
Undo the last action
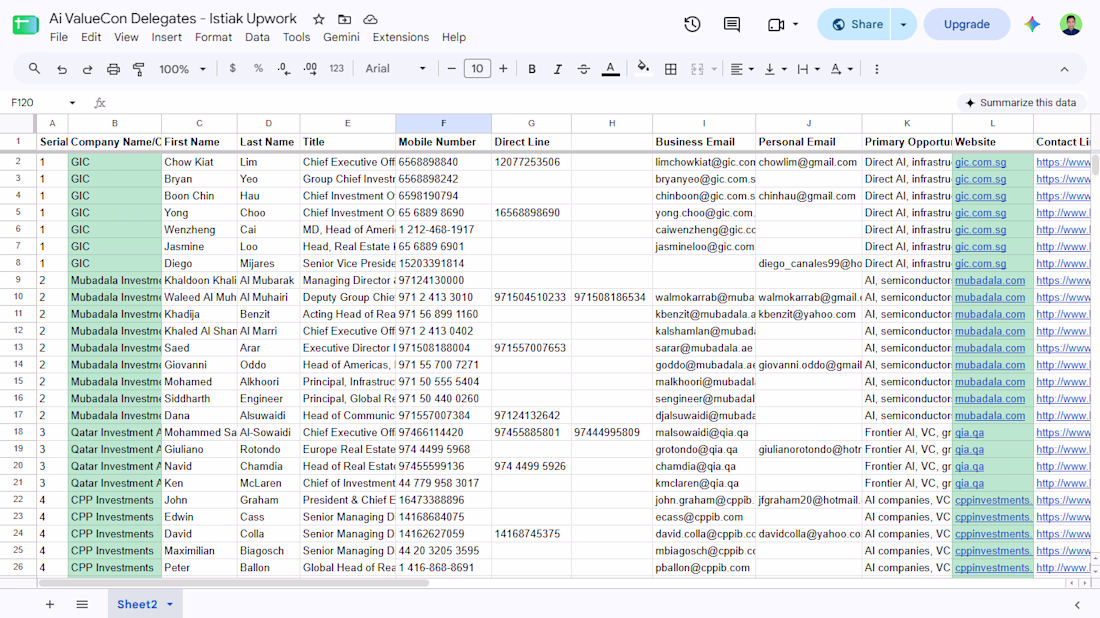(x=62, y=69)
